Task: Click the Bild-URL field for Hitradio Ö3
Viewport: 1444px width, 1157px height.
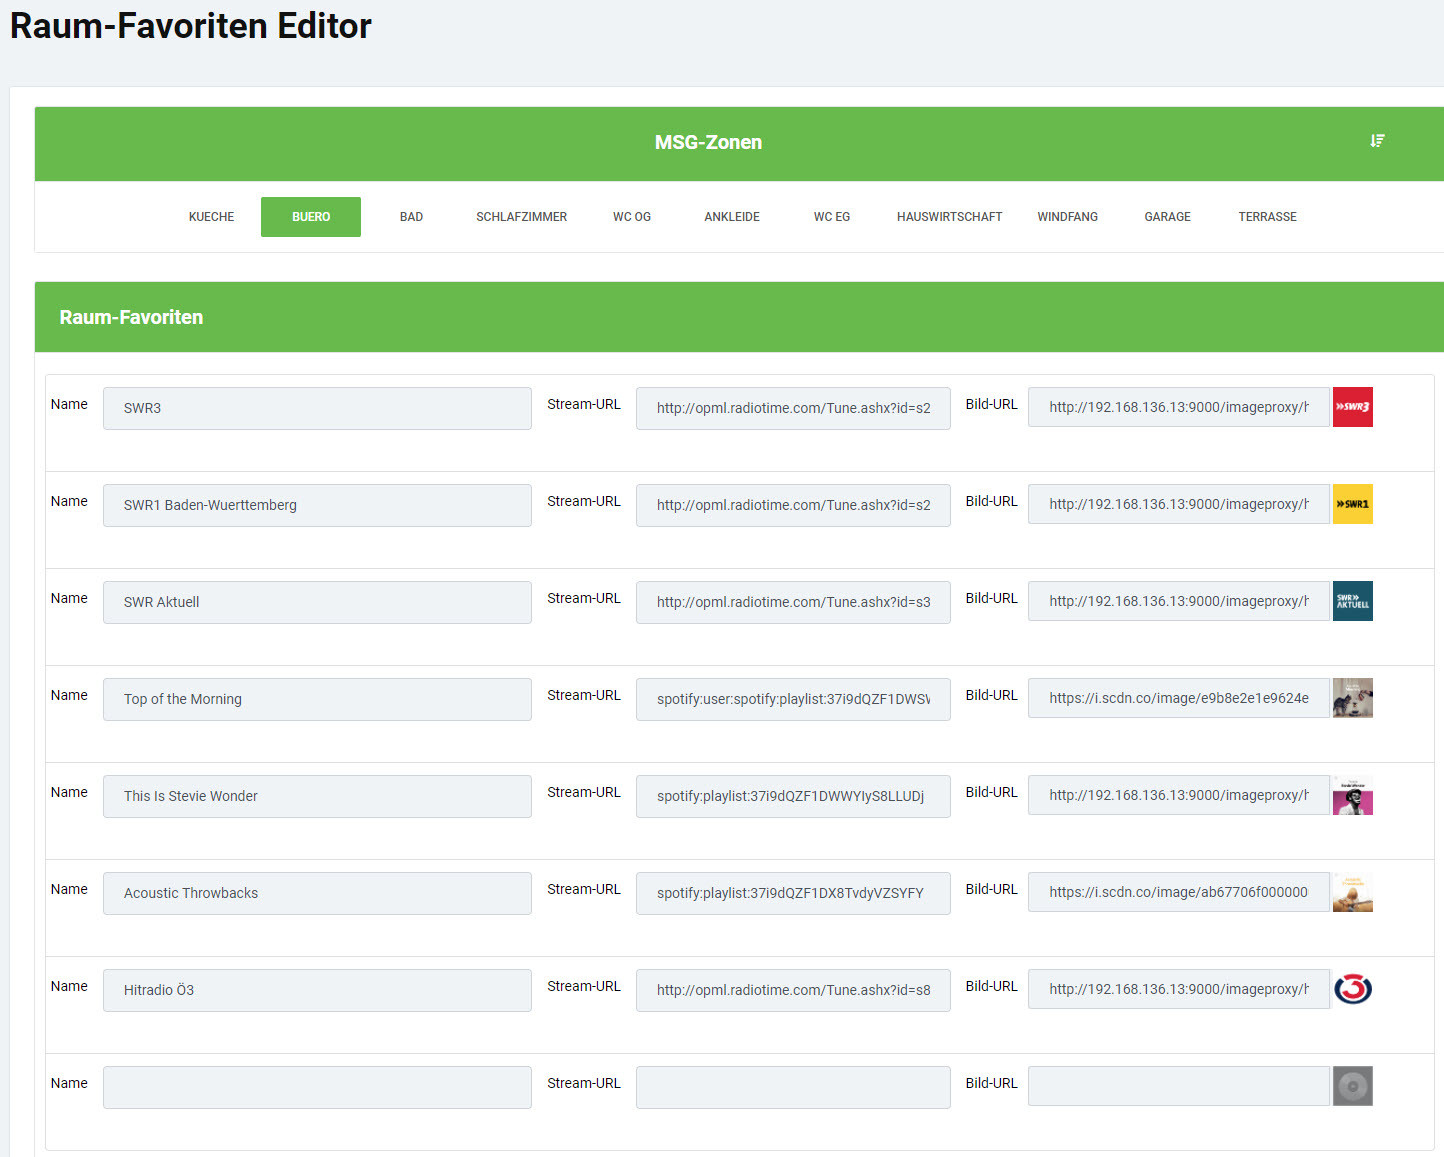Action: [1179, 989]
